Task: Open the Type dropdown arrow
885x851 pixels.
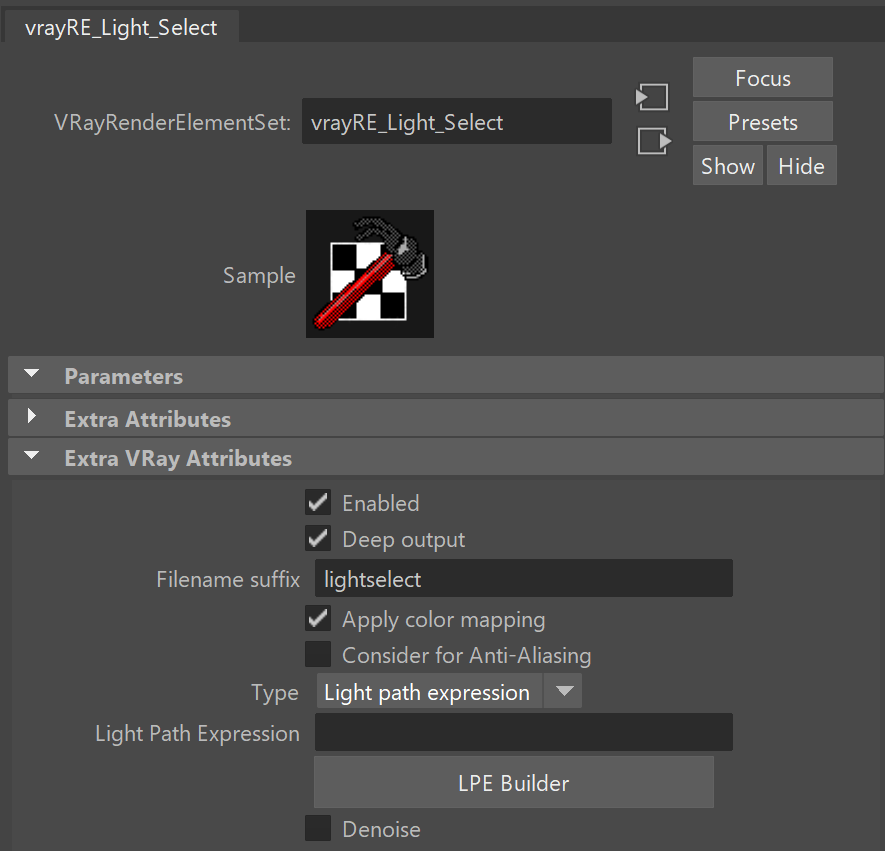Action: pos(563,691)
